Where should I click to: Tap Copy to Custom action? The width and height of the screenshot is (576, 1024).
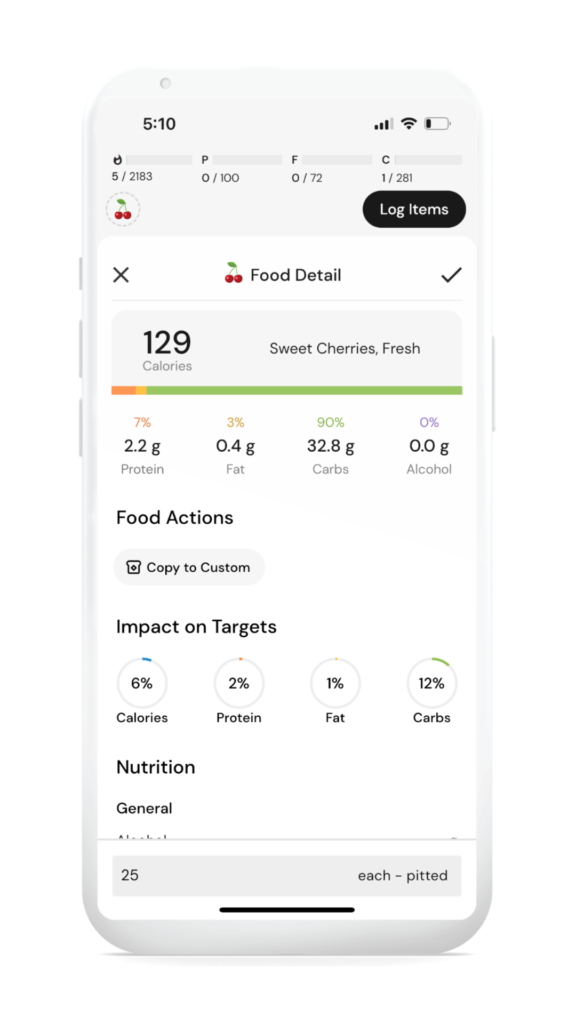(x=188, y=567)
